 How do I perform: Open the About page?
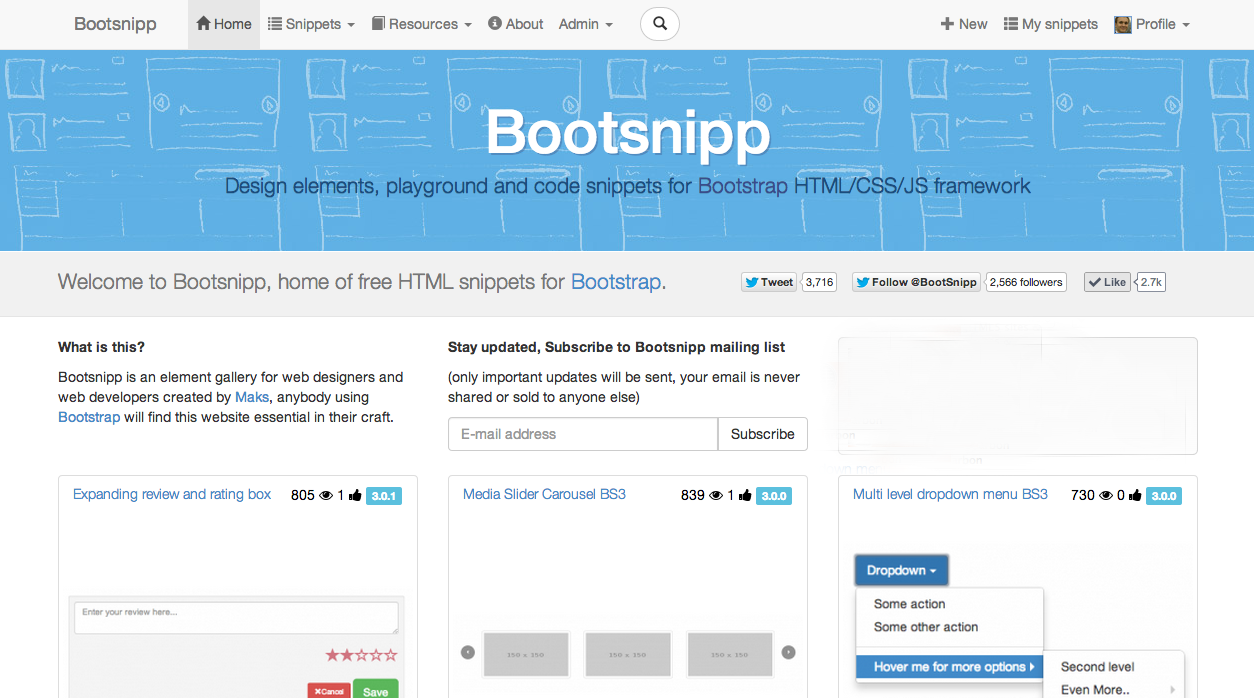516,24
